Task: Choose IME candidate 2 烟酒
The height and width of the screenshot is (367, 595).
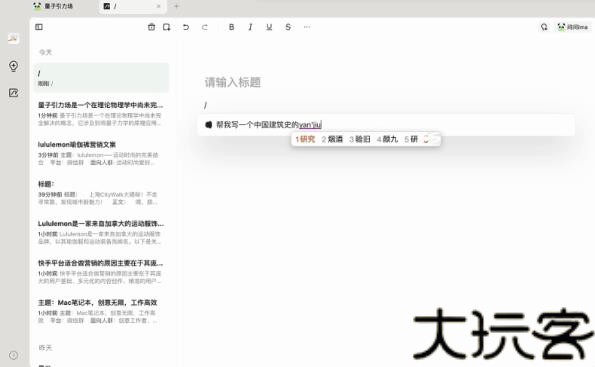Action: click(332, 139)
